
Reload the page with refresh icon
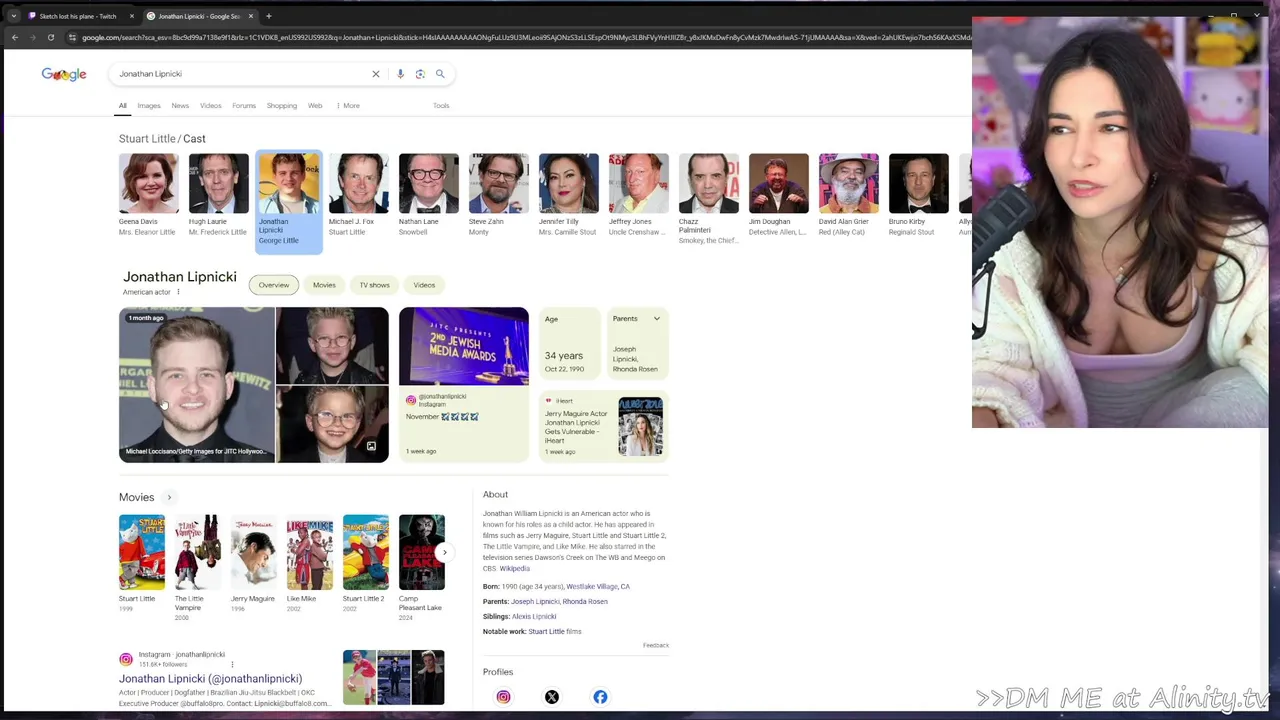pos(51,37)
